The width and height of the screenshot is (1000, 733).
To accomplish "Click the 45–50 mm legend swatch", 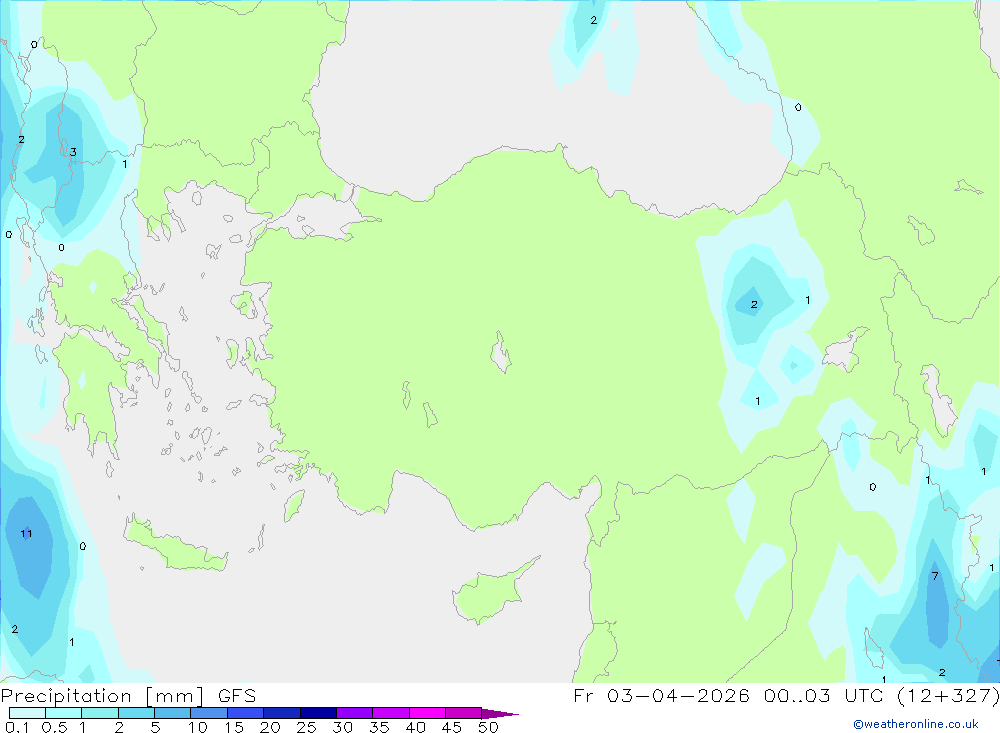I will (x=463, y=713).
